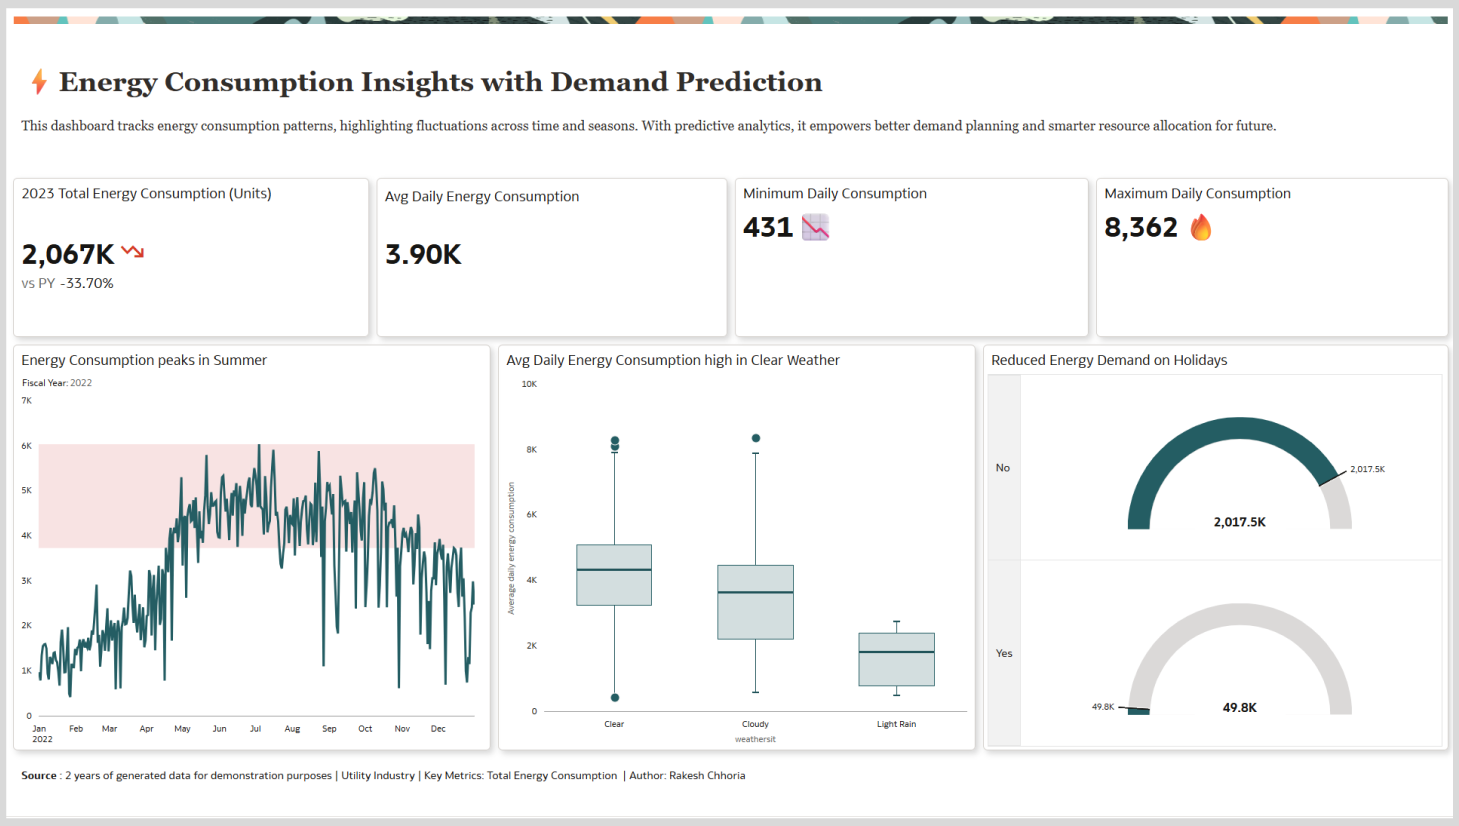Select the Clear weather box plot

click(613, 575)
